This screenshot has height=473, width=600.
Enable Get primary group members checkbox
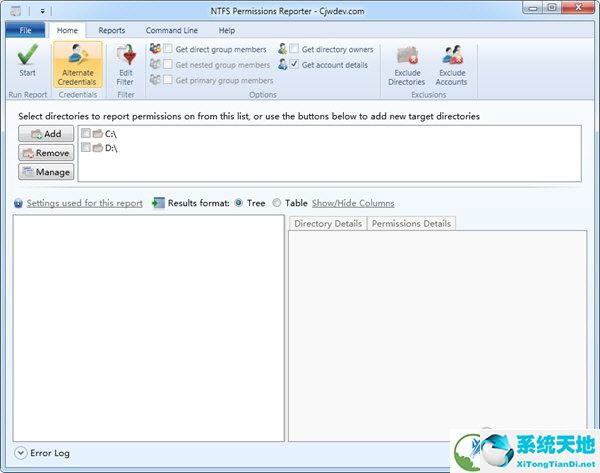pyautogui.click(x=168, y=80)
